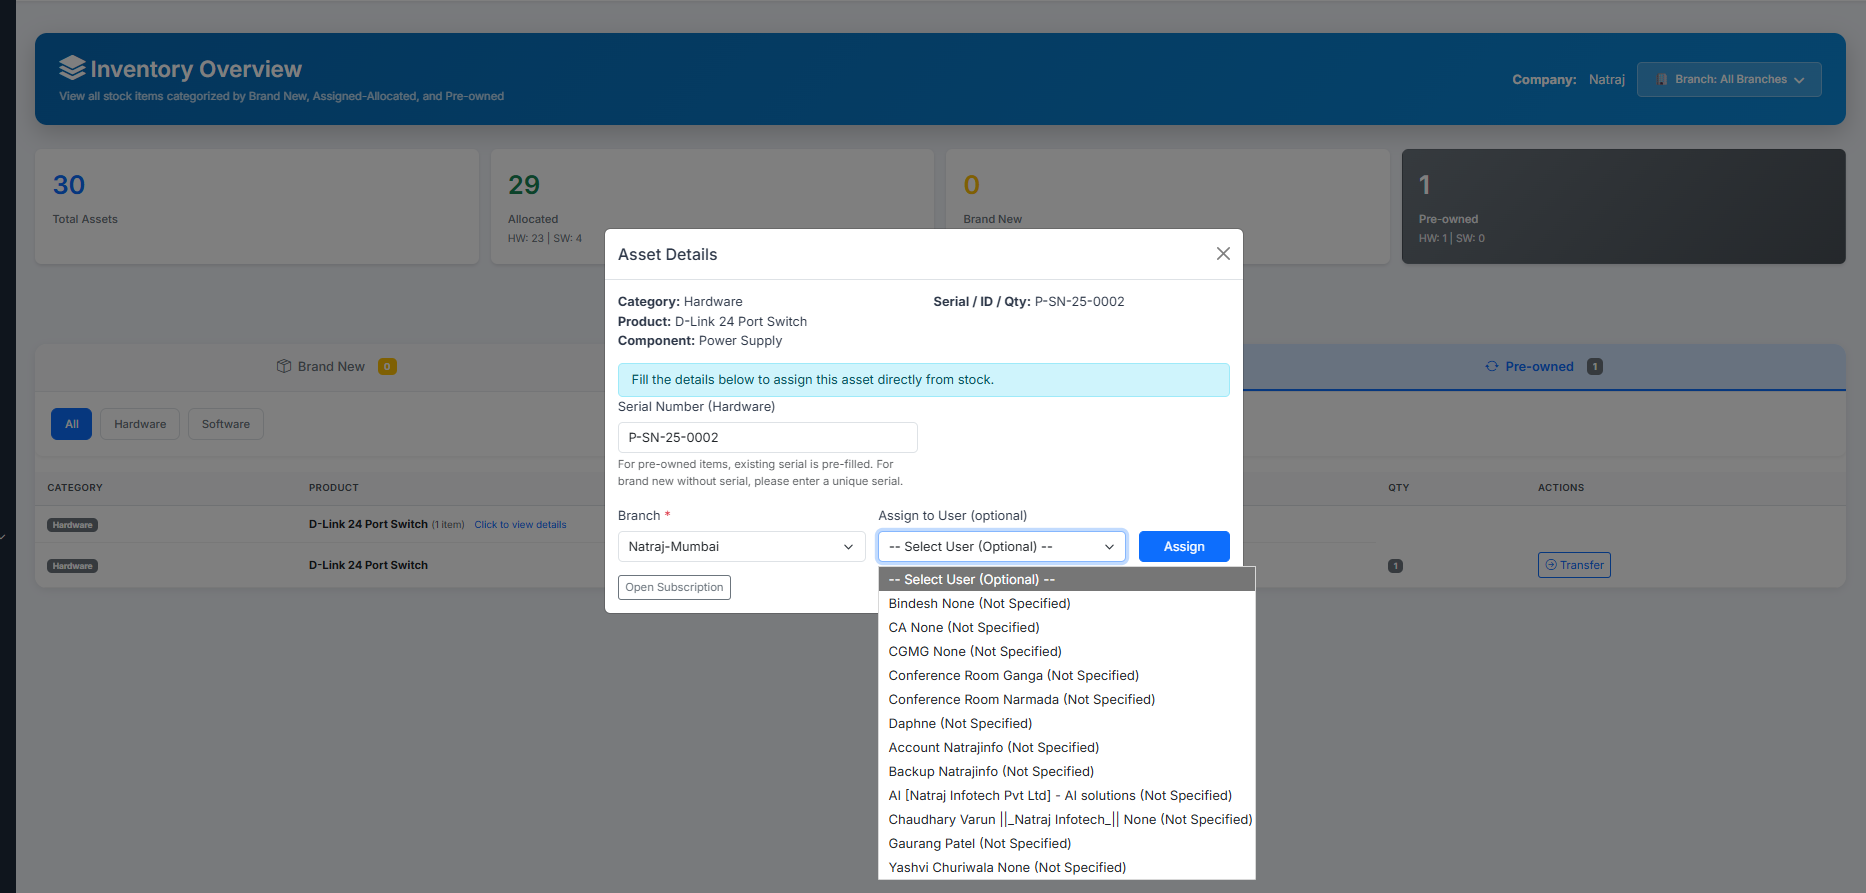Select Account Natrajinfo option
This screenshot has width=1866, height=893.
tap(1067, 748)
